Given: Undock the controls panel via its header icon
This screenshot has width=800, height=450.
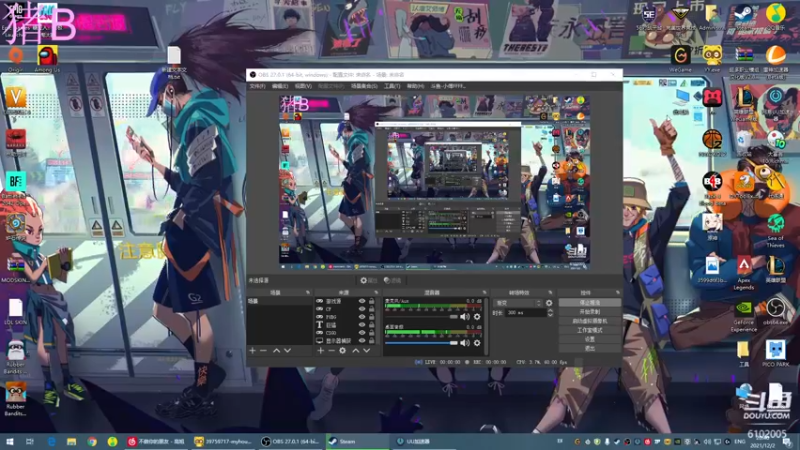Looking at the screenshot, I should click(617, 292).
